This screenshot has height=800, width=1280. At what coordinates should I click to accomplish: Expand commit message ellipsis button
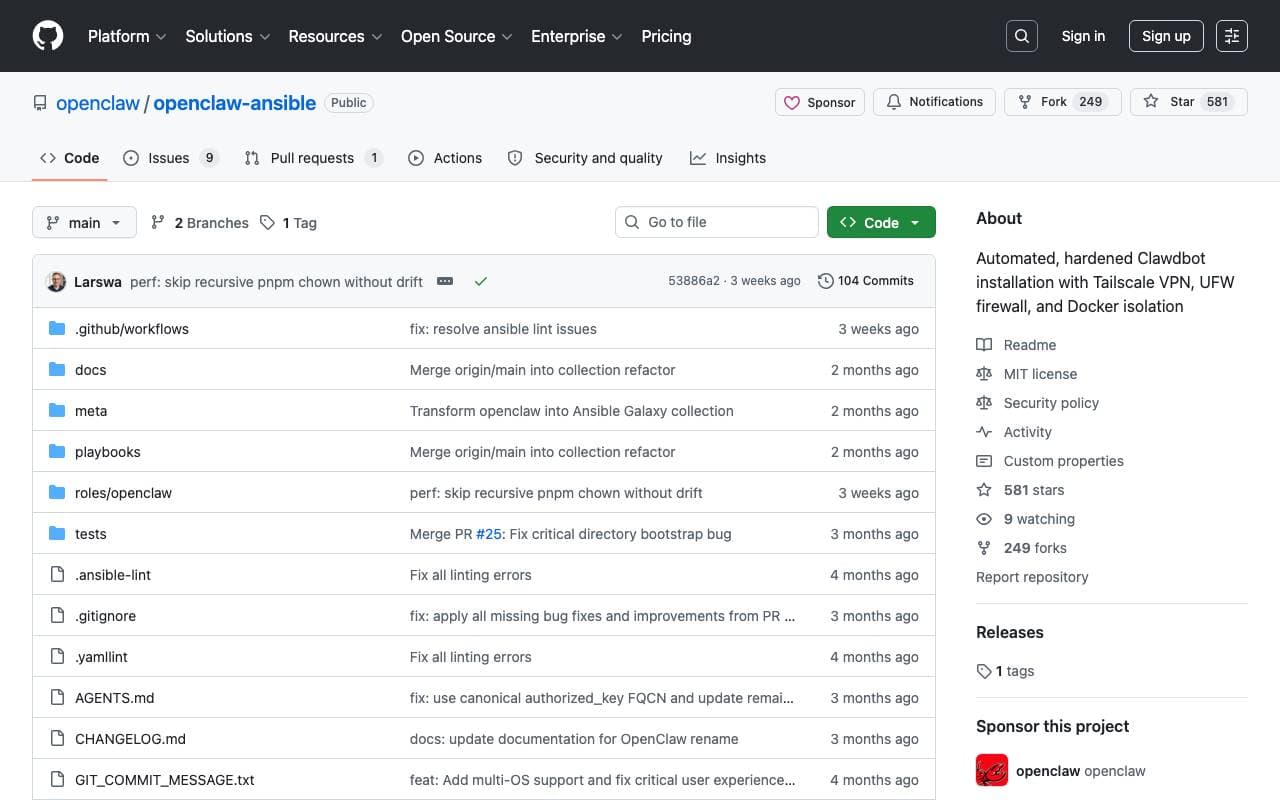pos(445,282)
